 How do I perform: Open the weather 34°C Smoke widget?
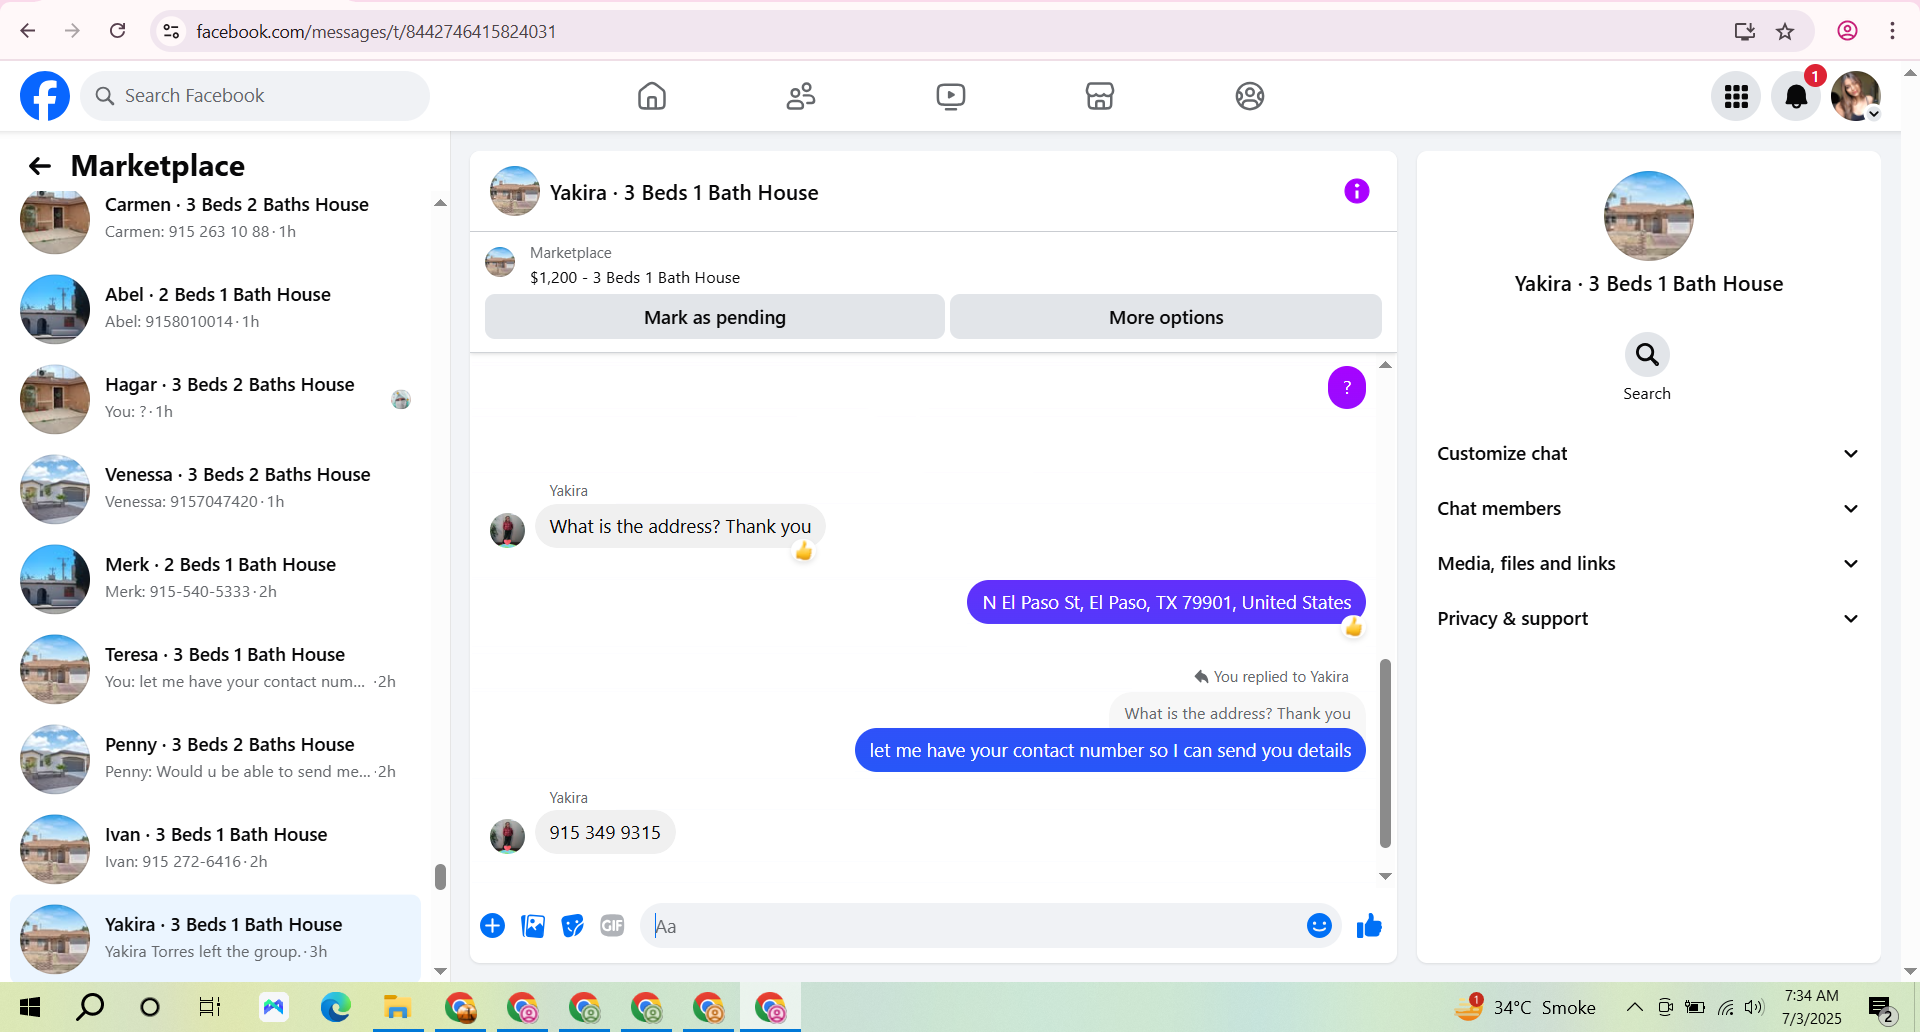[x=1525, y=1007]
